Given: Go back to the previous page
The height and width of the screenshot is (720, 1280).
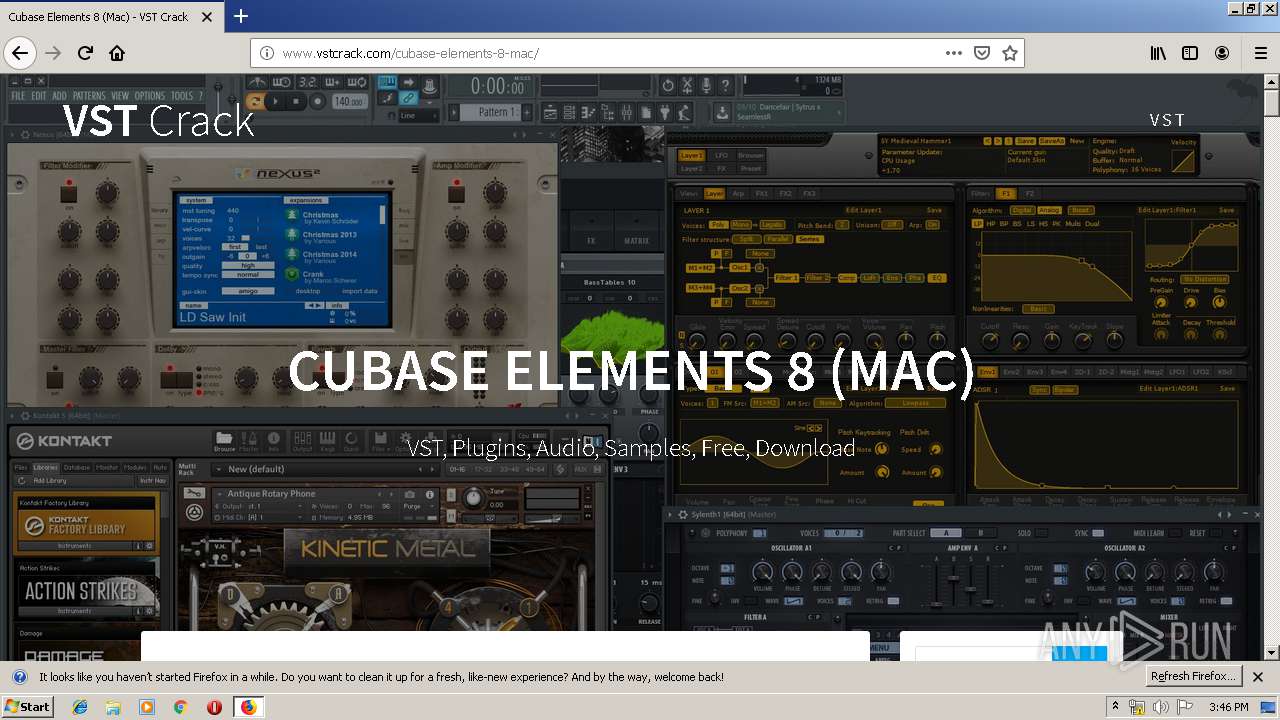Looking at the screenshot, I should point(20,53).
